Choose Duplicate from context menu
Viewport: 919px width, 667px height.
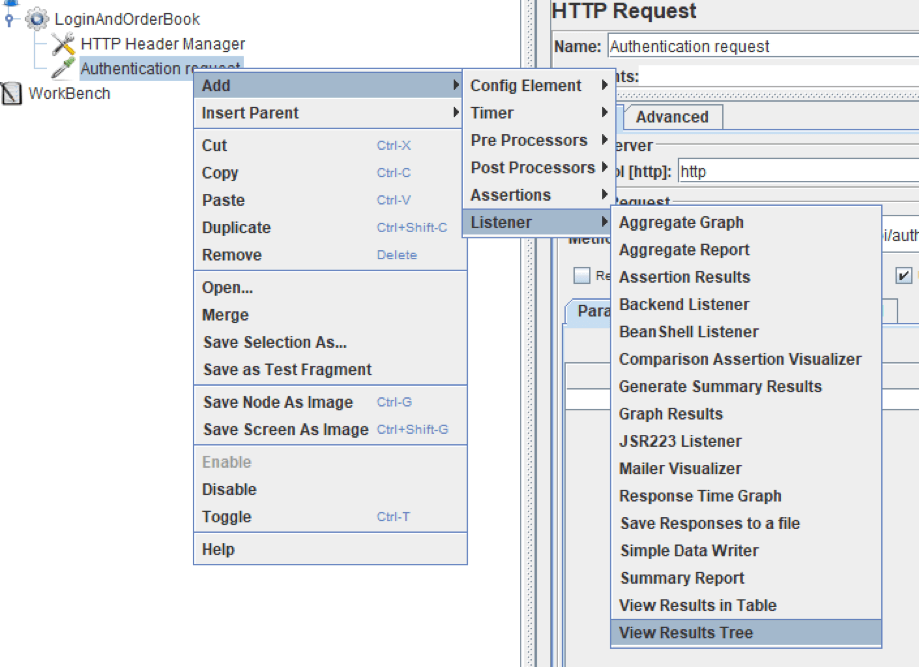[x=329, y=227]
